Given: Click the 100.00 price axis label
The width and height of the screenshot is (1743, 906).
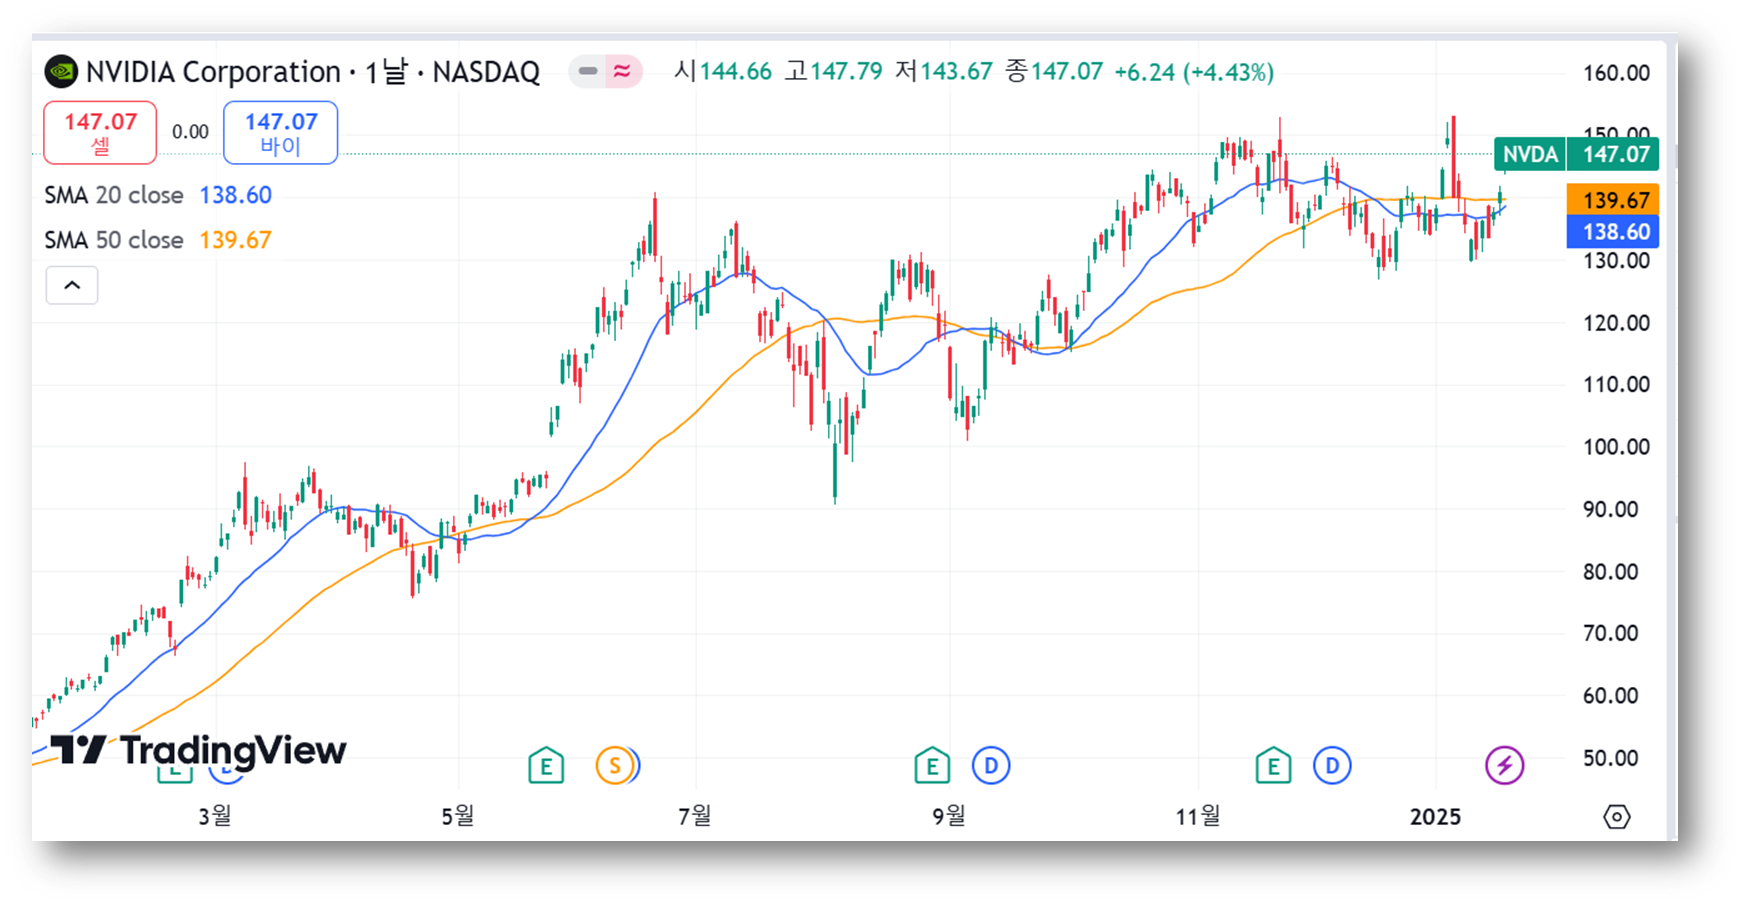Looking at the screenshot, I should 1616,447.
